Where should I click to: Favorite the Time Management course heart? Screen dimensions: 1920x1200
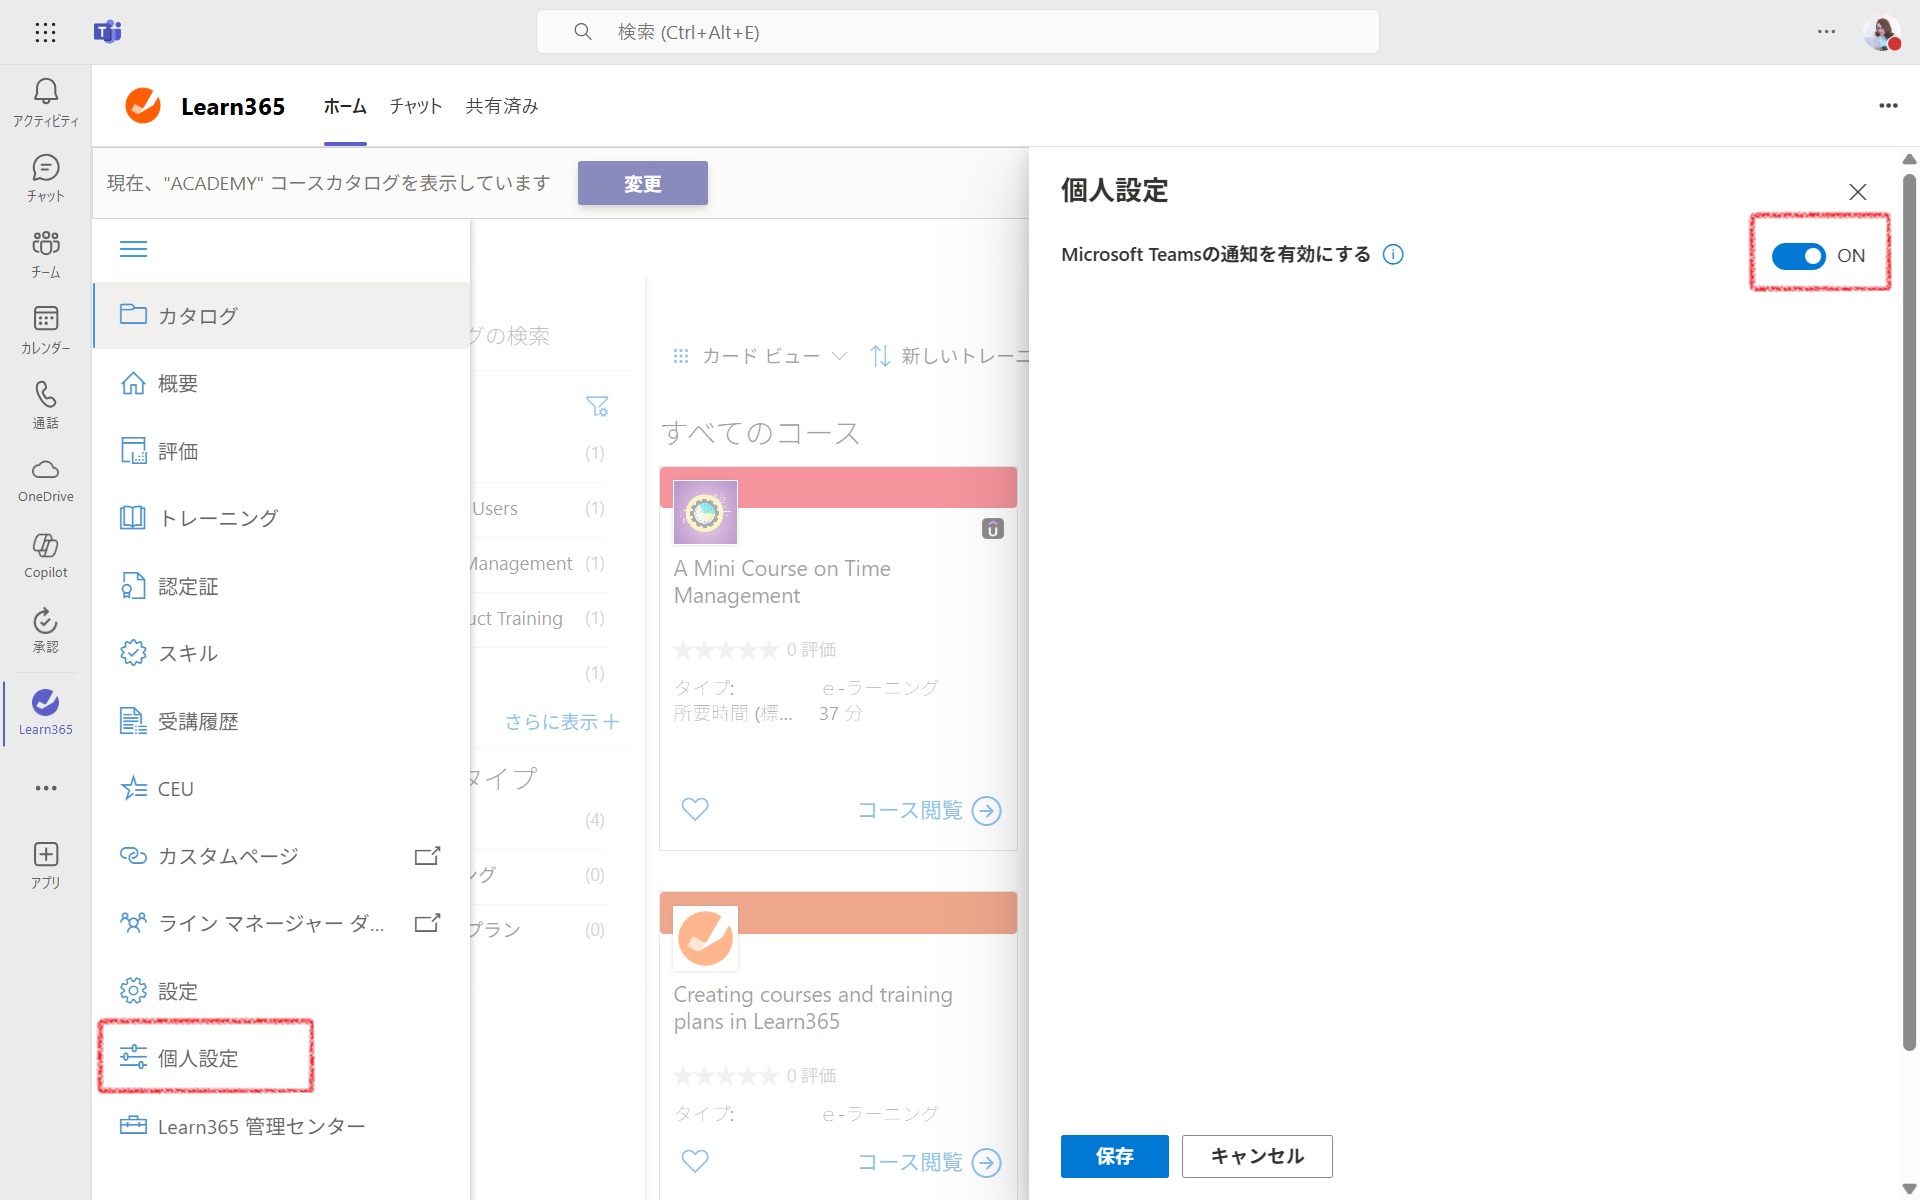coord(695,809)
